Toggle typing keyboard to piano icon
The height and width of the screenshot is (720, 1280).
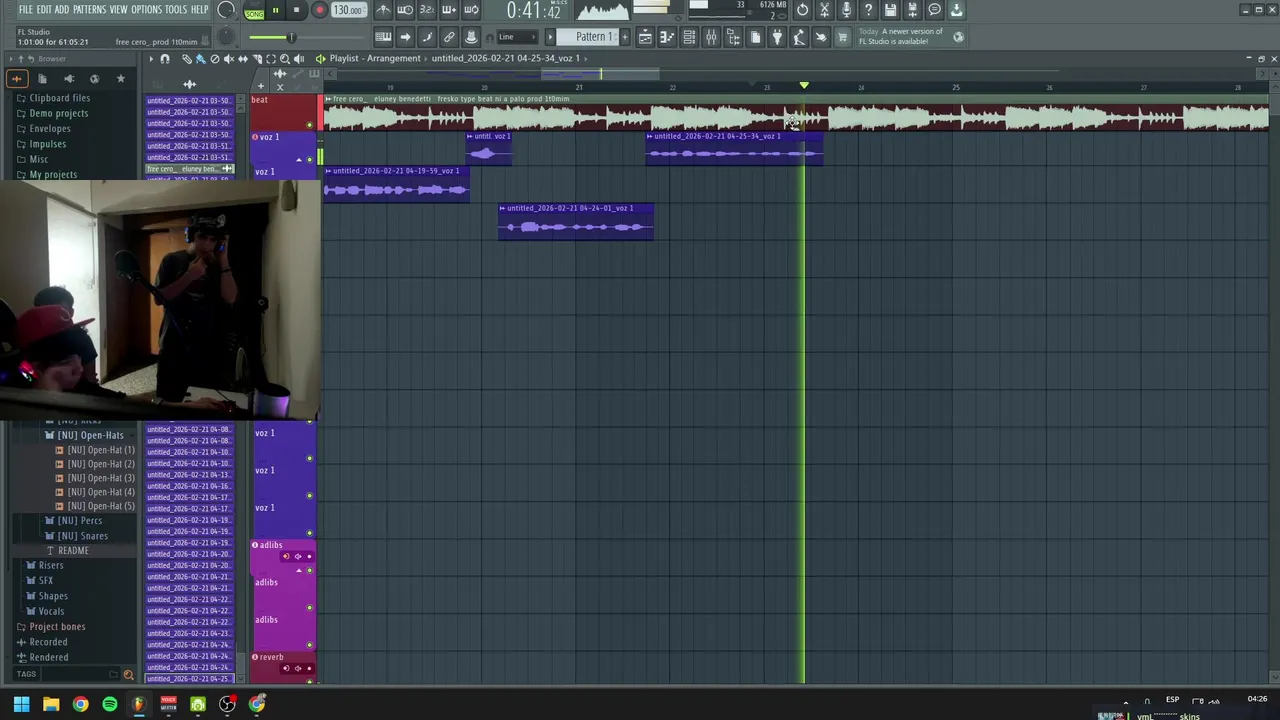click(x=383, y=37)
